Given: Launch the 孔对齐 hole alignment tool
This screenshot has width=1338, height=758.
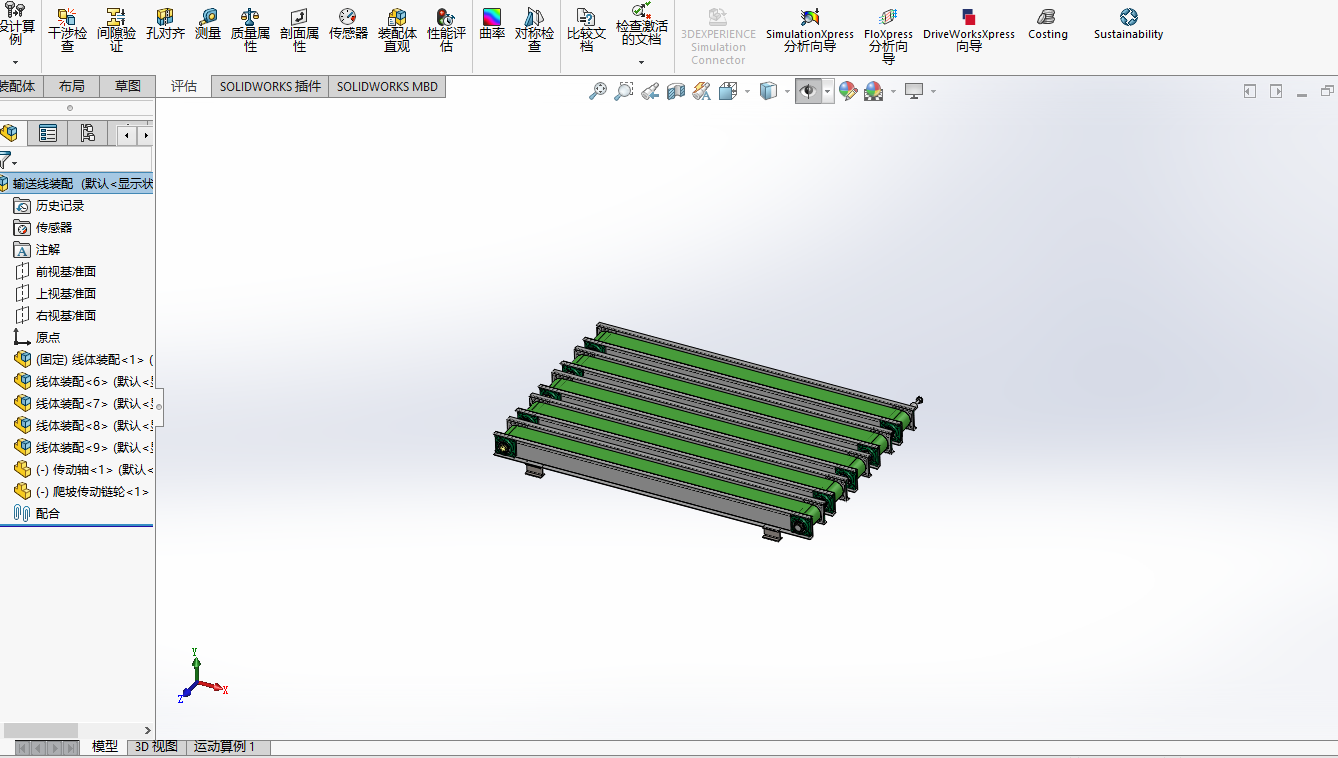Looking at the screenshot, I should [x=165, y=24].
